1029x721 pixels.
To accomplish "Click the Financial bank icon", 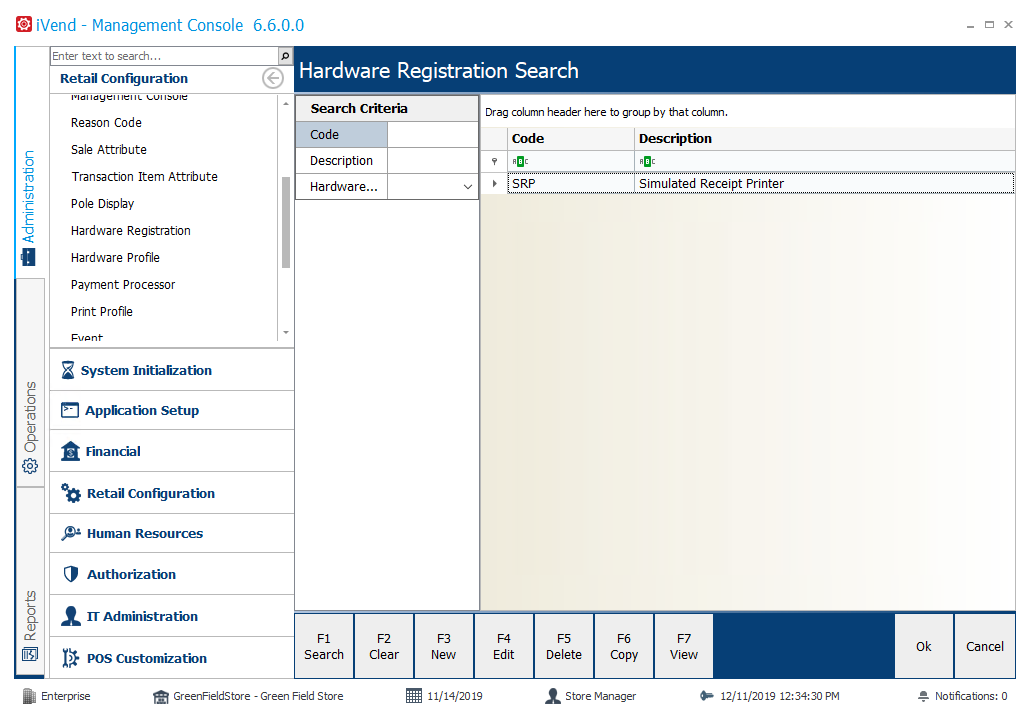I will coord(70,451).
